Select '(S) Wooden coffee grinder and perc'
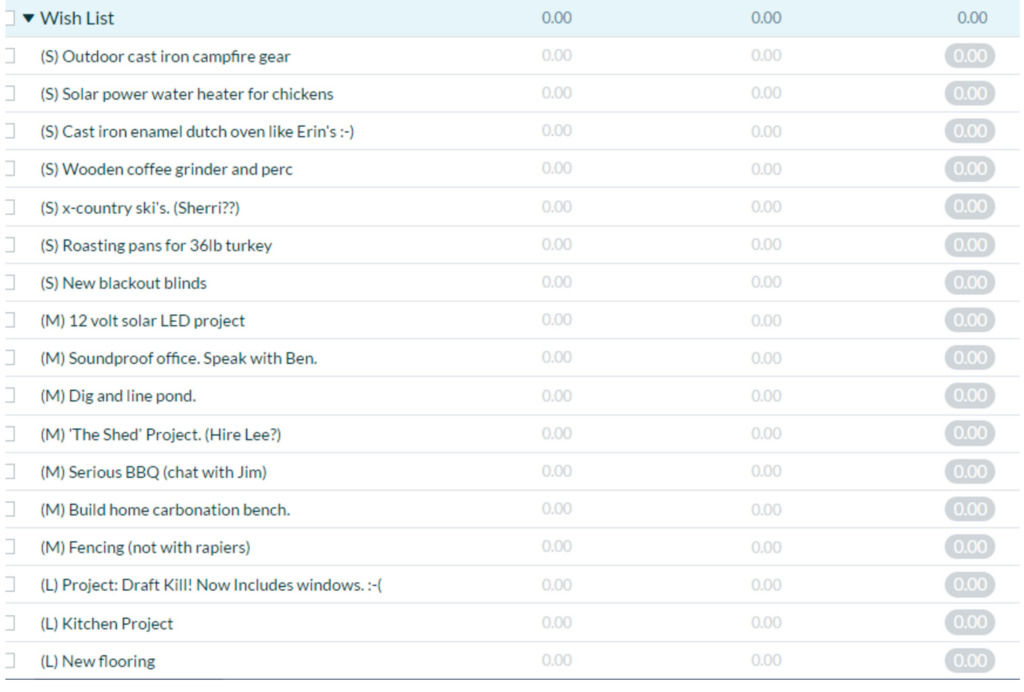Image resolution: width=1024 pixels, height=692 pixels. tap(167, 170)
